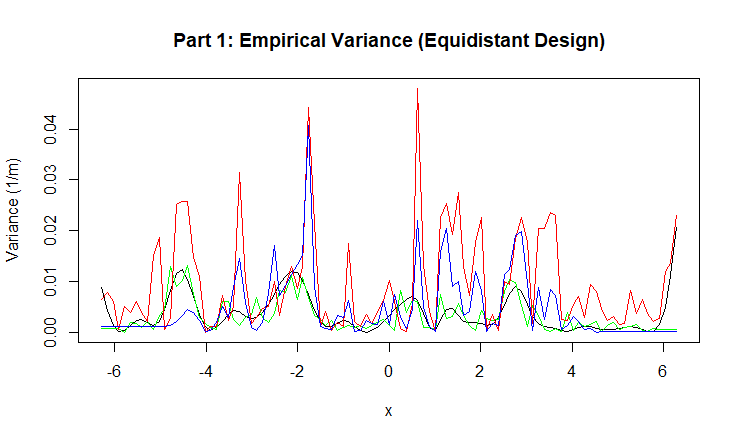Click the y-axis tick label '0.00'
The height and width of the screenshot is (440, 740).
coord(51,332)
